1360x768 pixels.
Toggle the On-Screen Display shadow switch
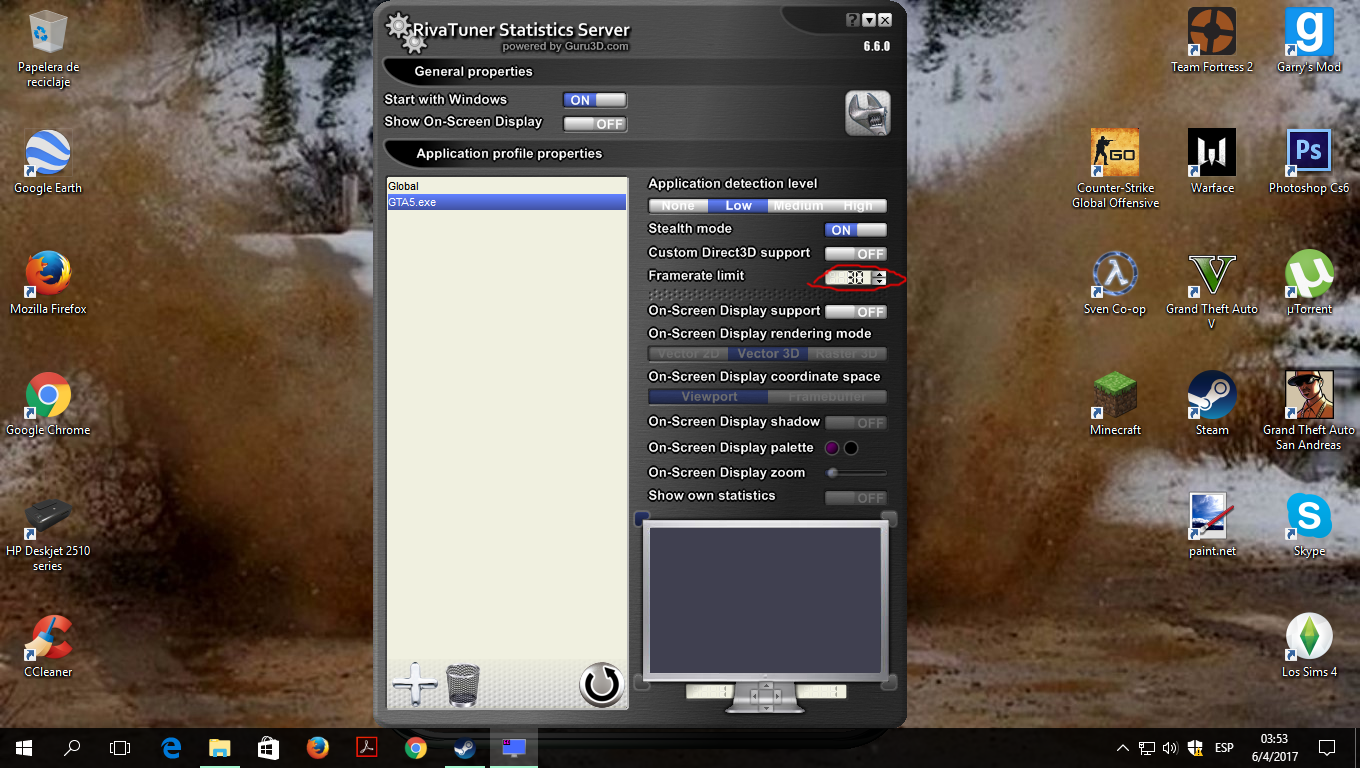point(856,423)
